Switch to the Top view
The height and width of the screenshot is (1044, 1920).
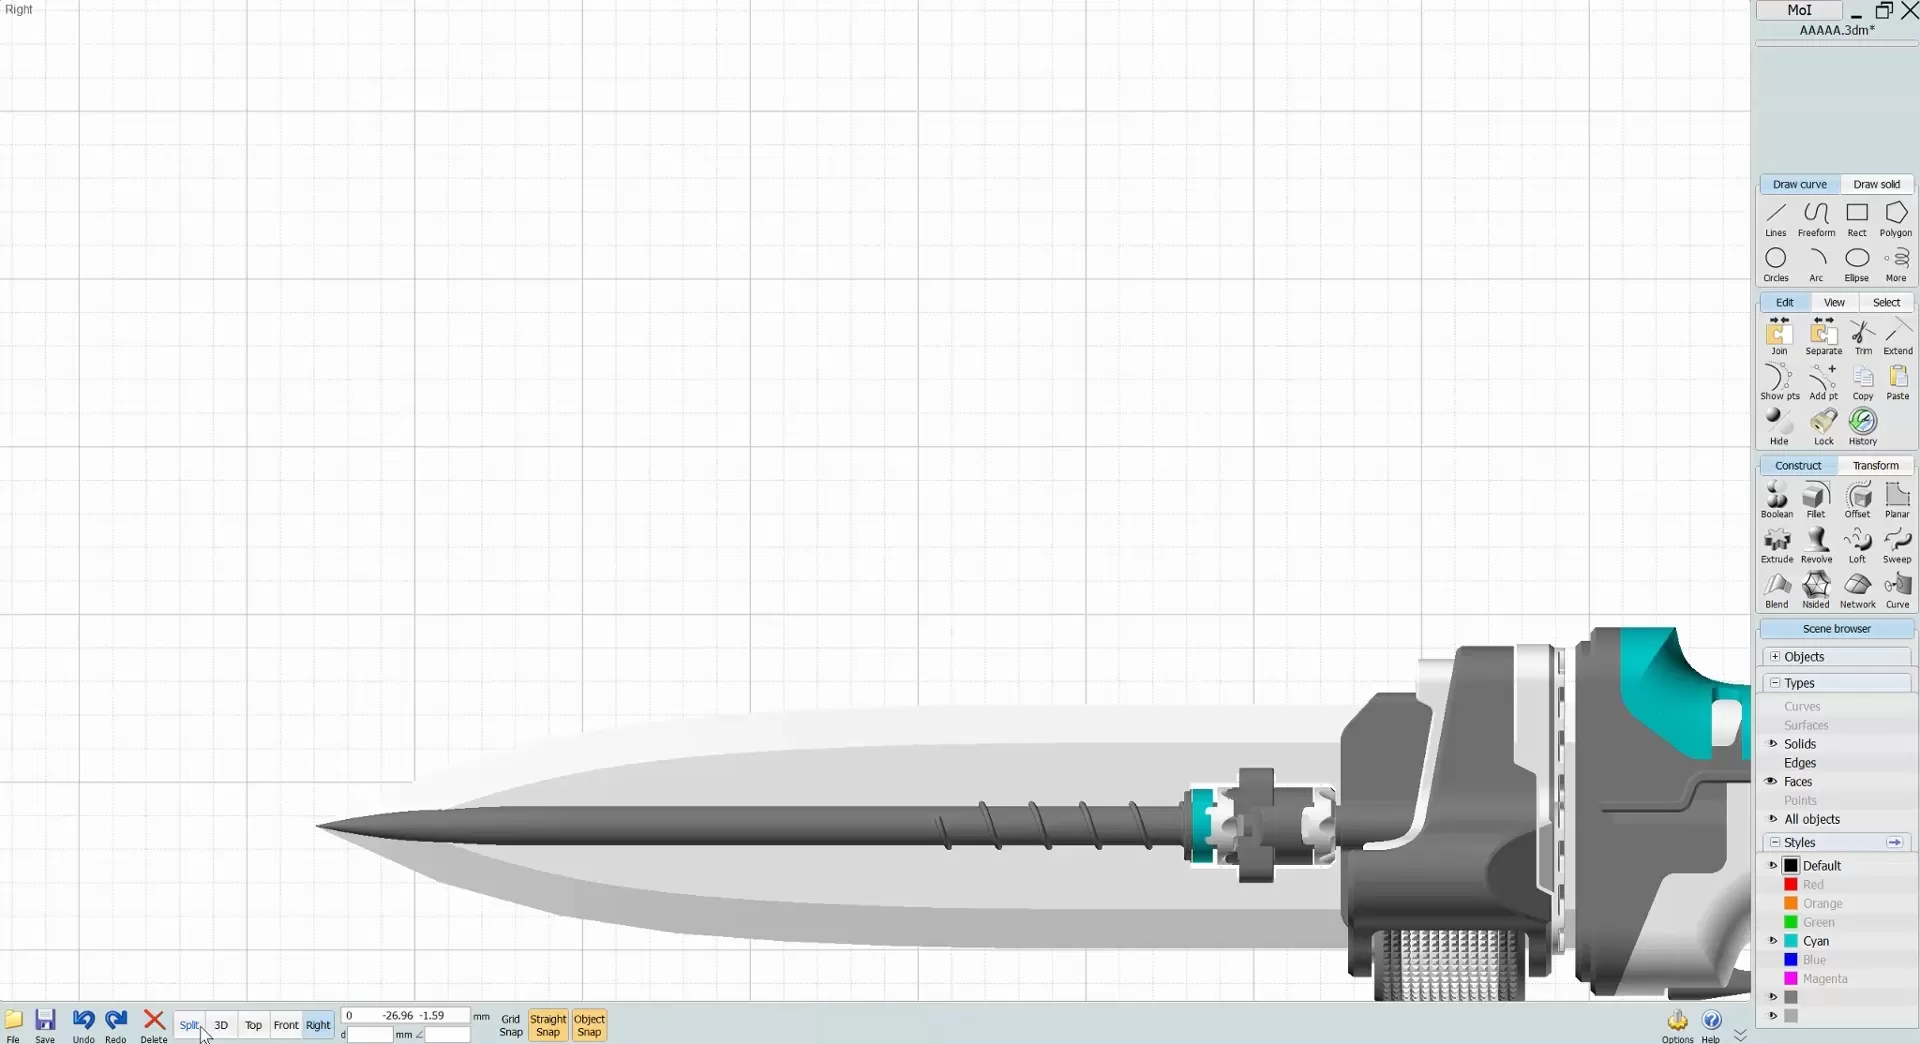pyautogui.click(x=253, y=1025)
